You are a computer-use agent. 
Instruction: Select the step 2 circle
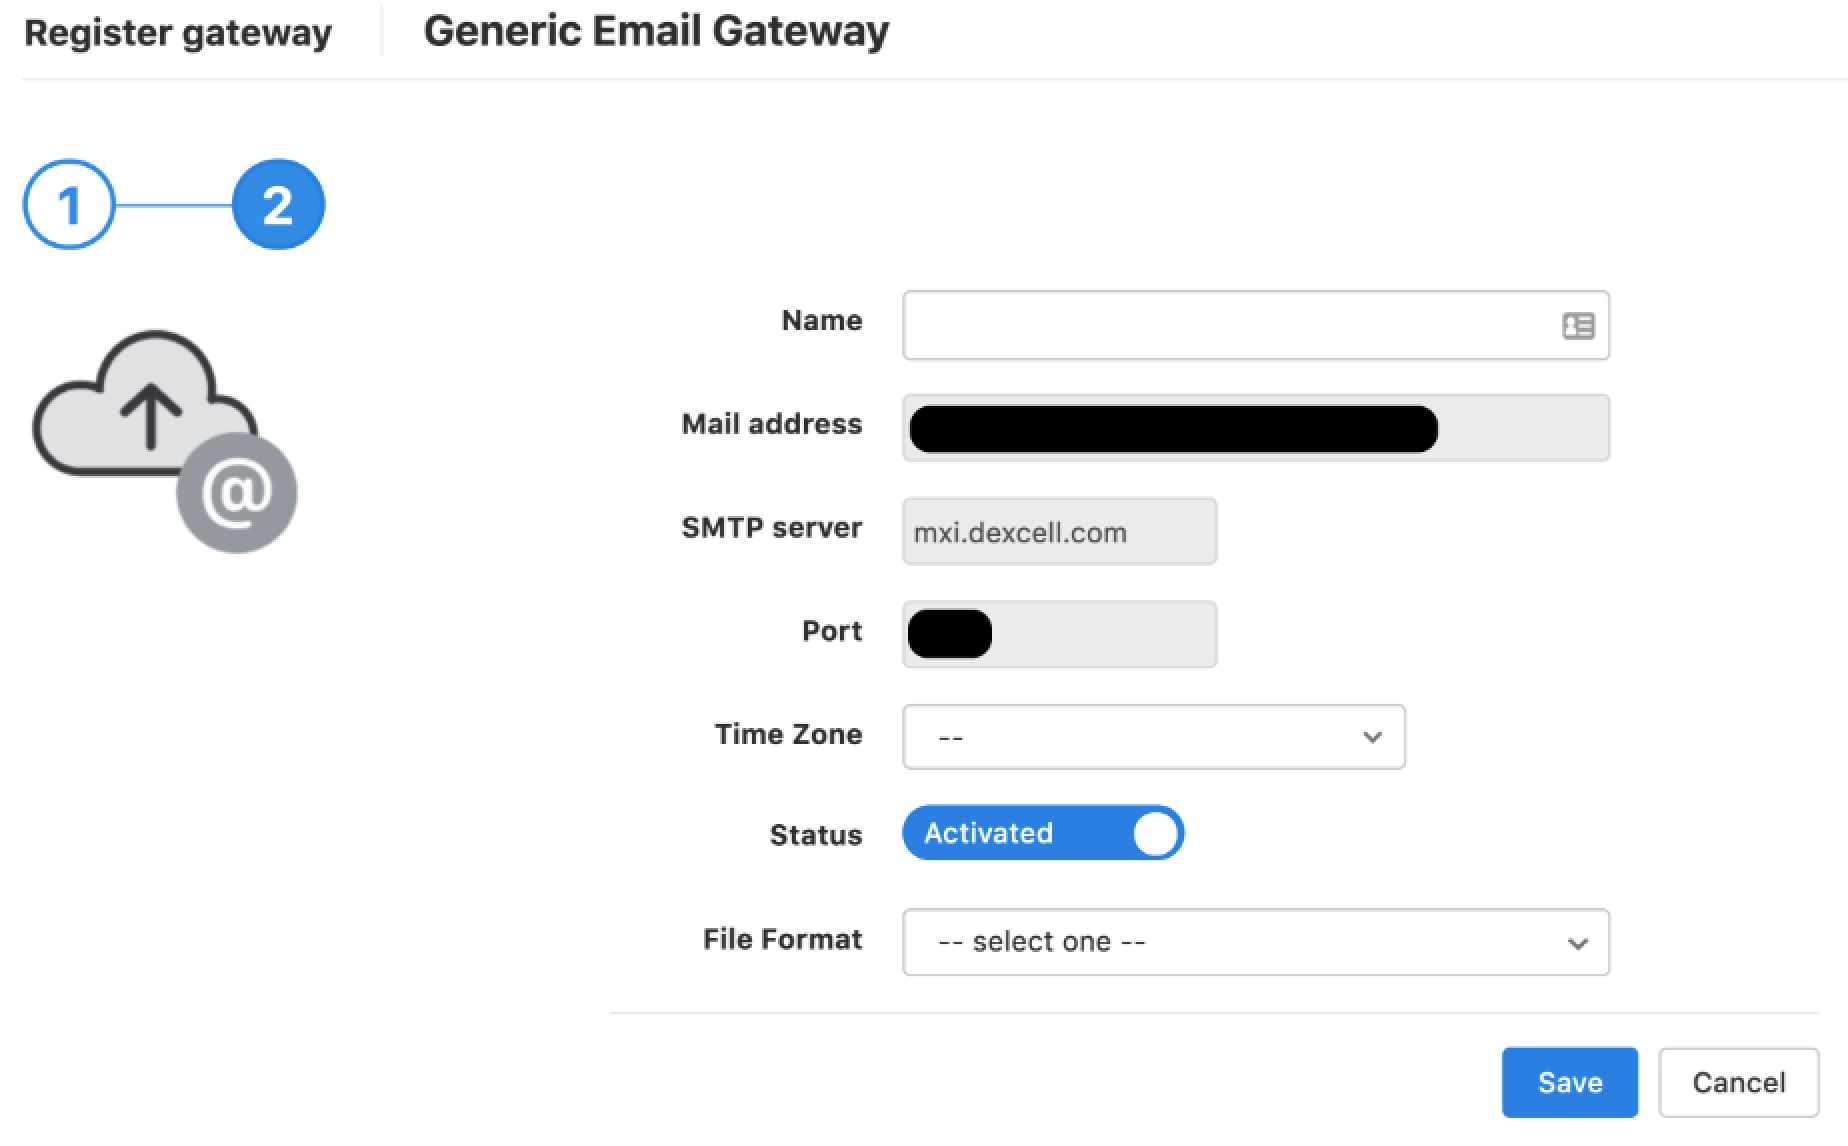click(278, 204)
